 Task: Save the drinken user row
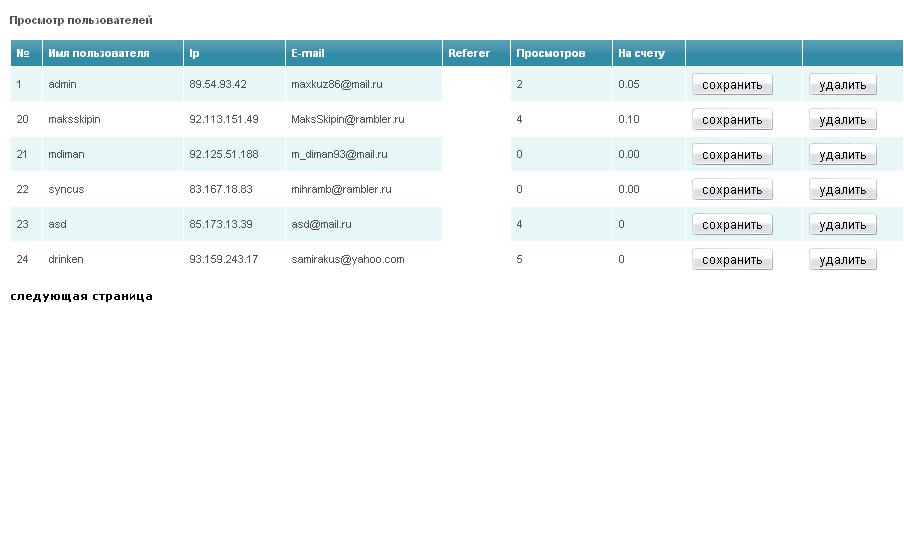(732, 260)
